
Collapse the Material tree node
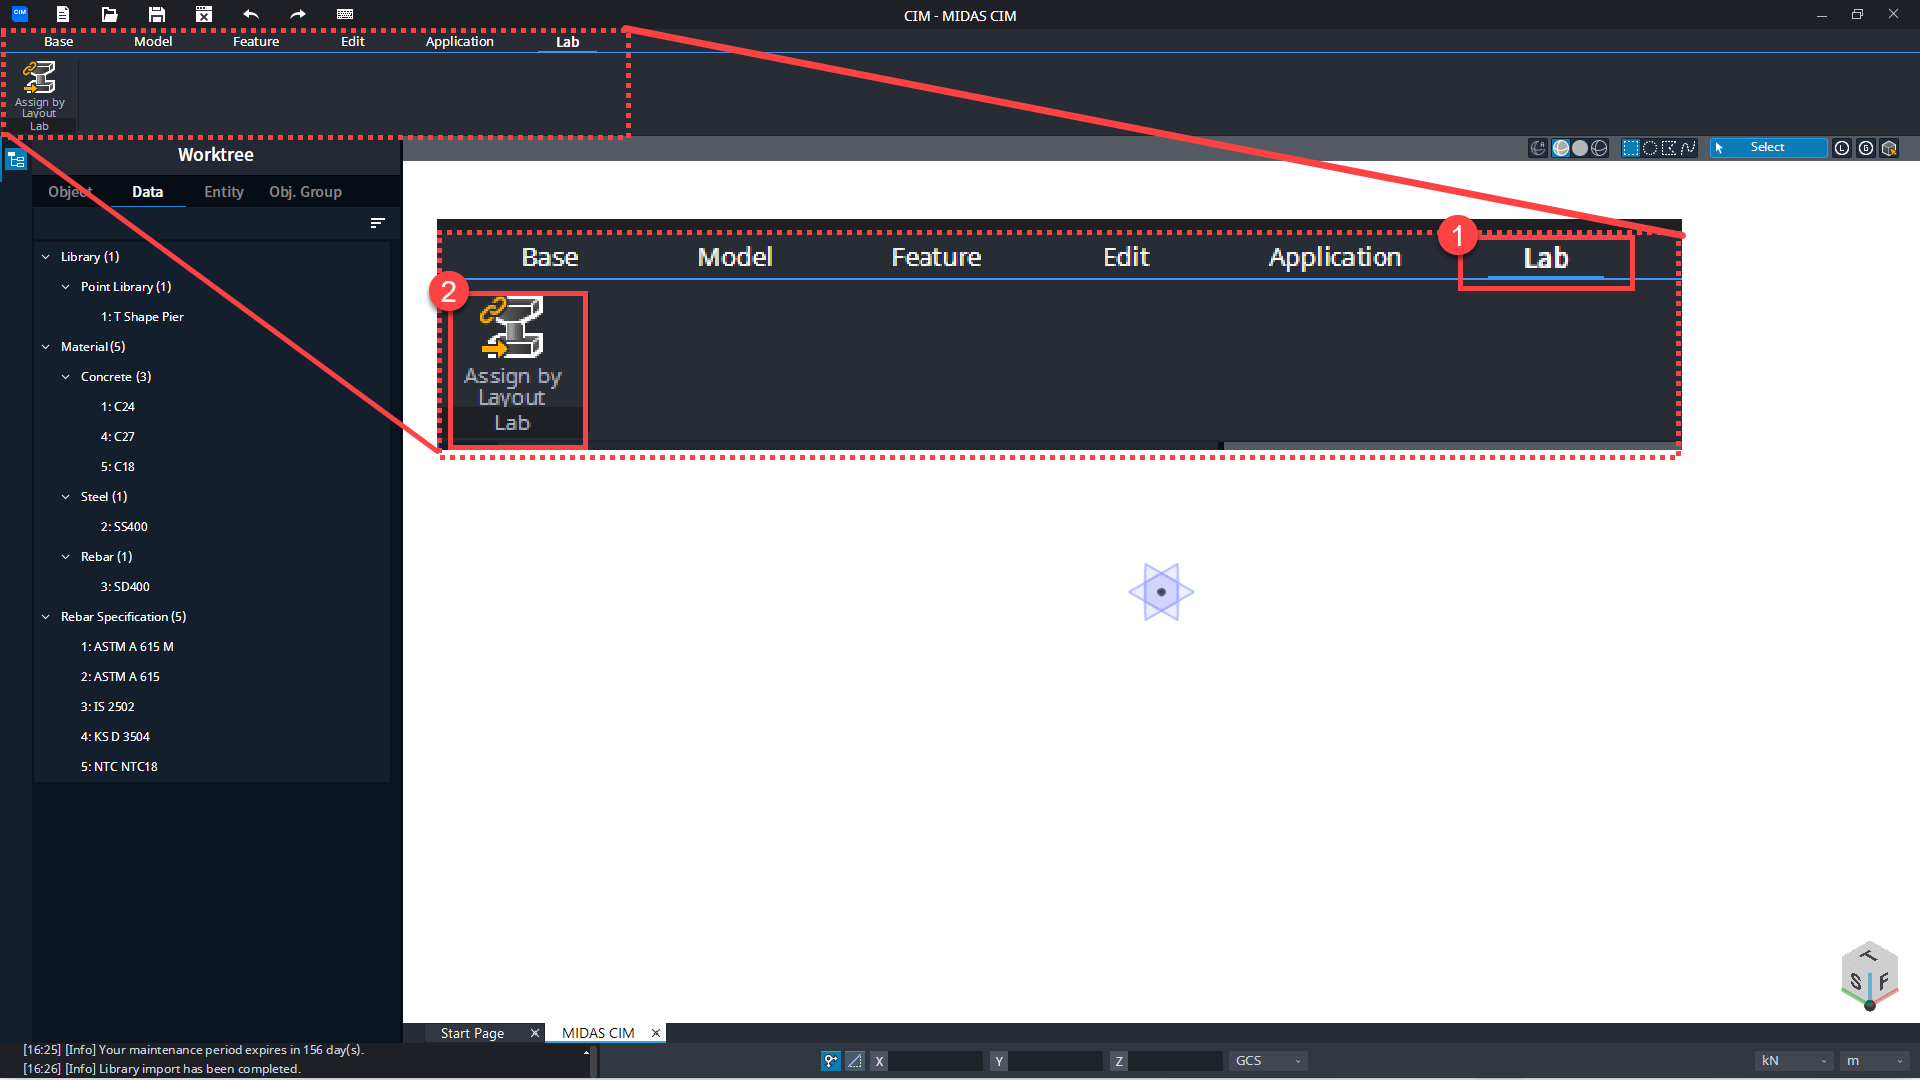[x=46, y=347]
